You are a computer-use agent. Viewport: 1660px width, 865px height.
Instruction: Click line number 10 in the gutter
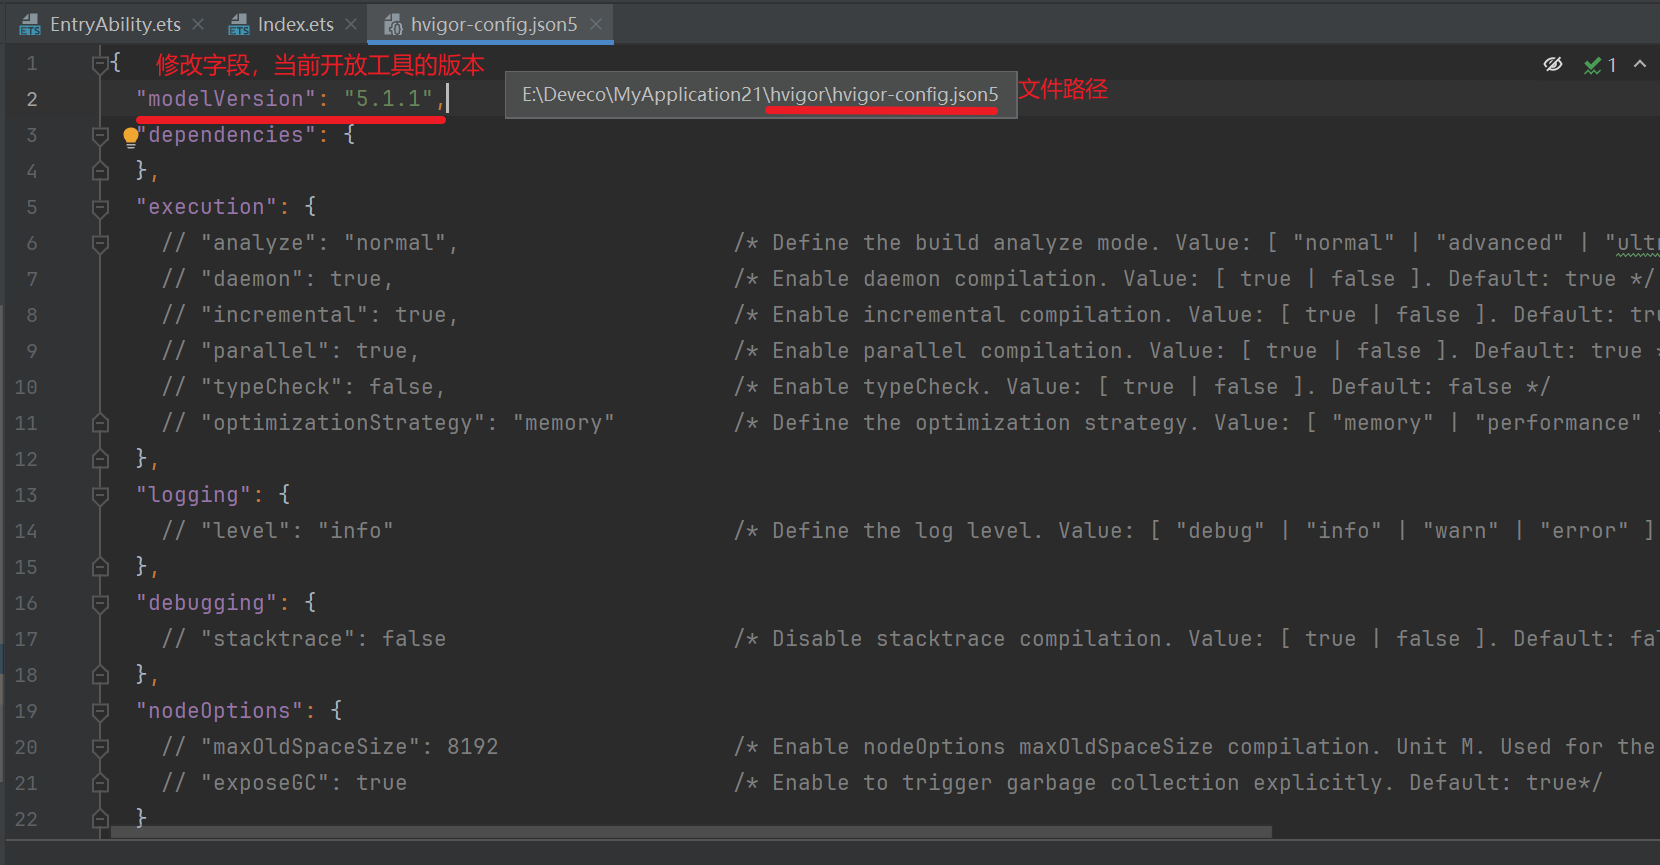pos(26,387)
